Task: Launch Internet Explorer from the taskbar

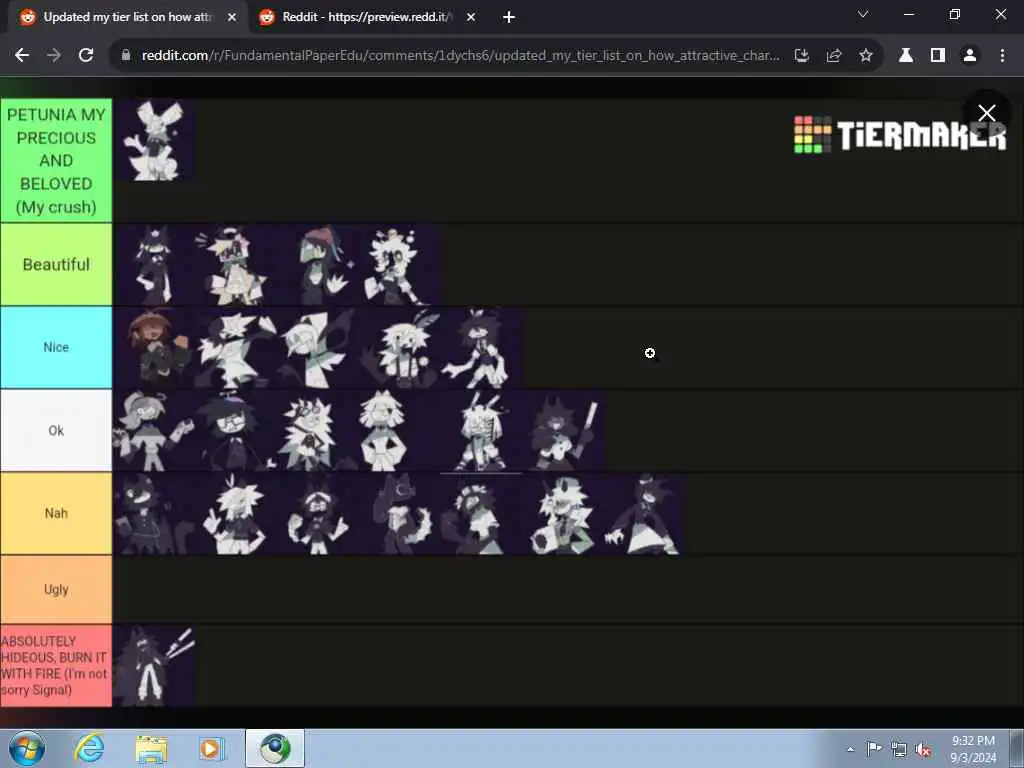Action: (89, 748)
